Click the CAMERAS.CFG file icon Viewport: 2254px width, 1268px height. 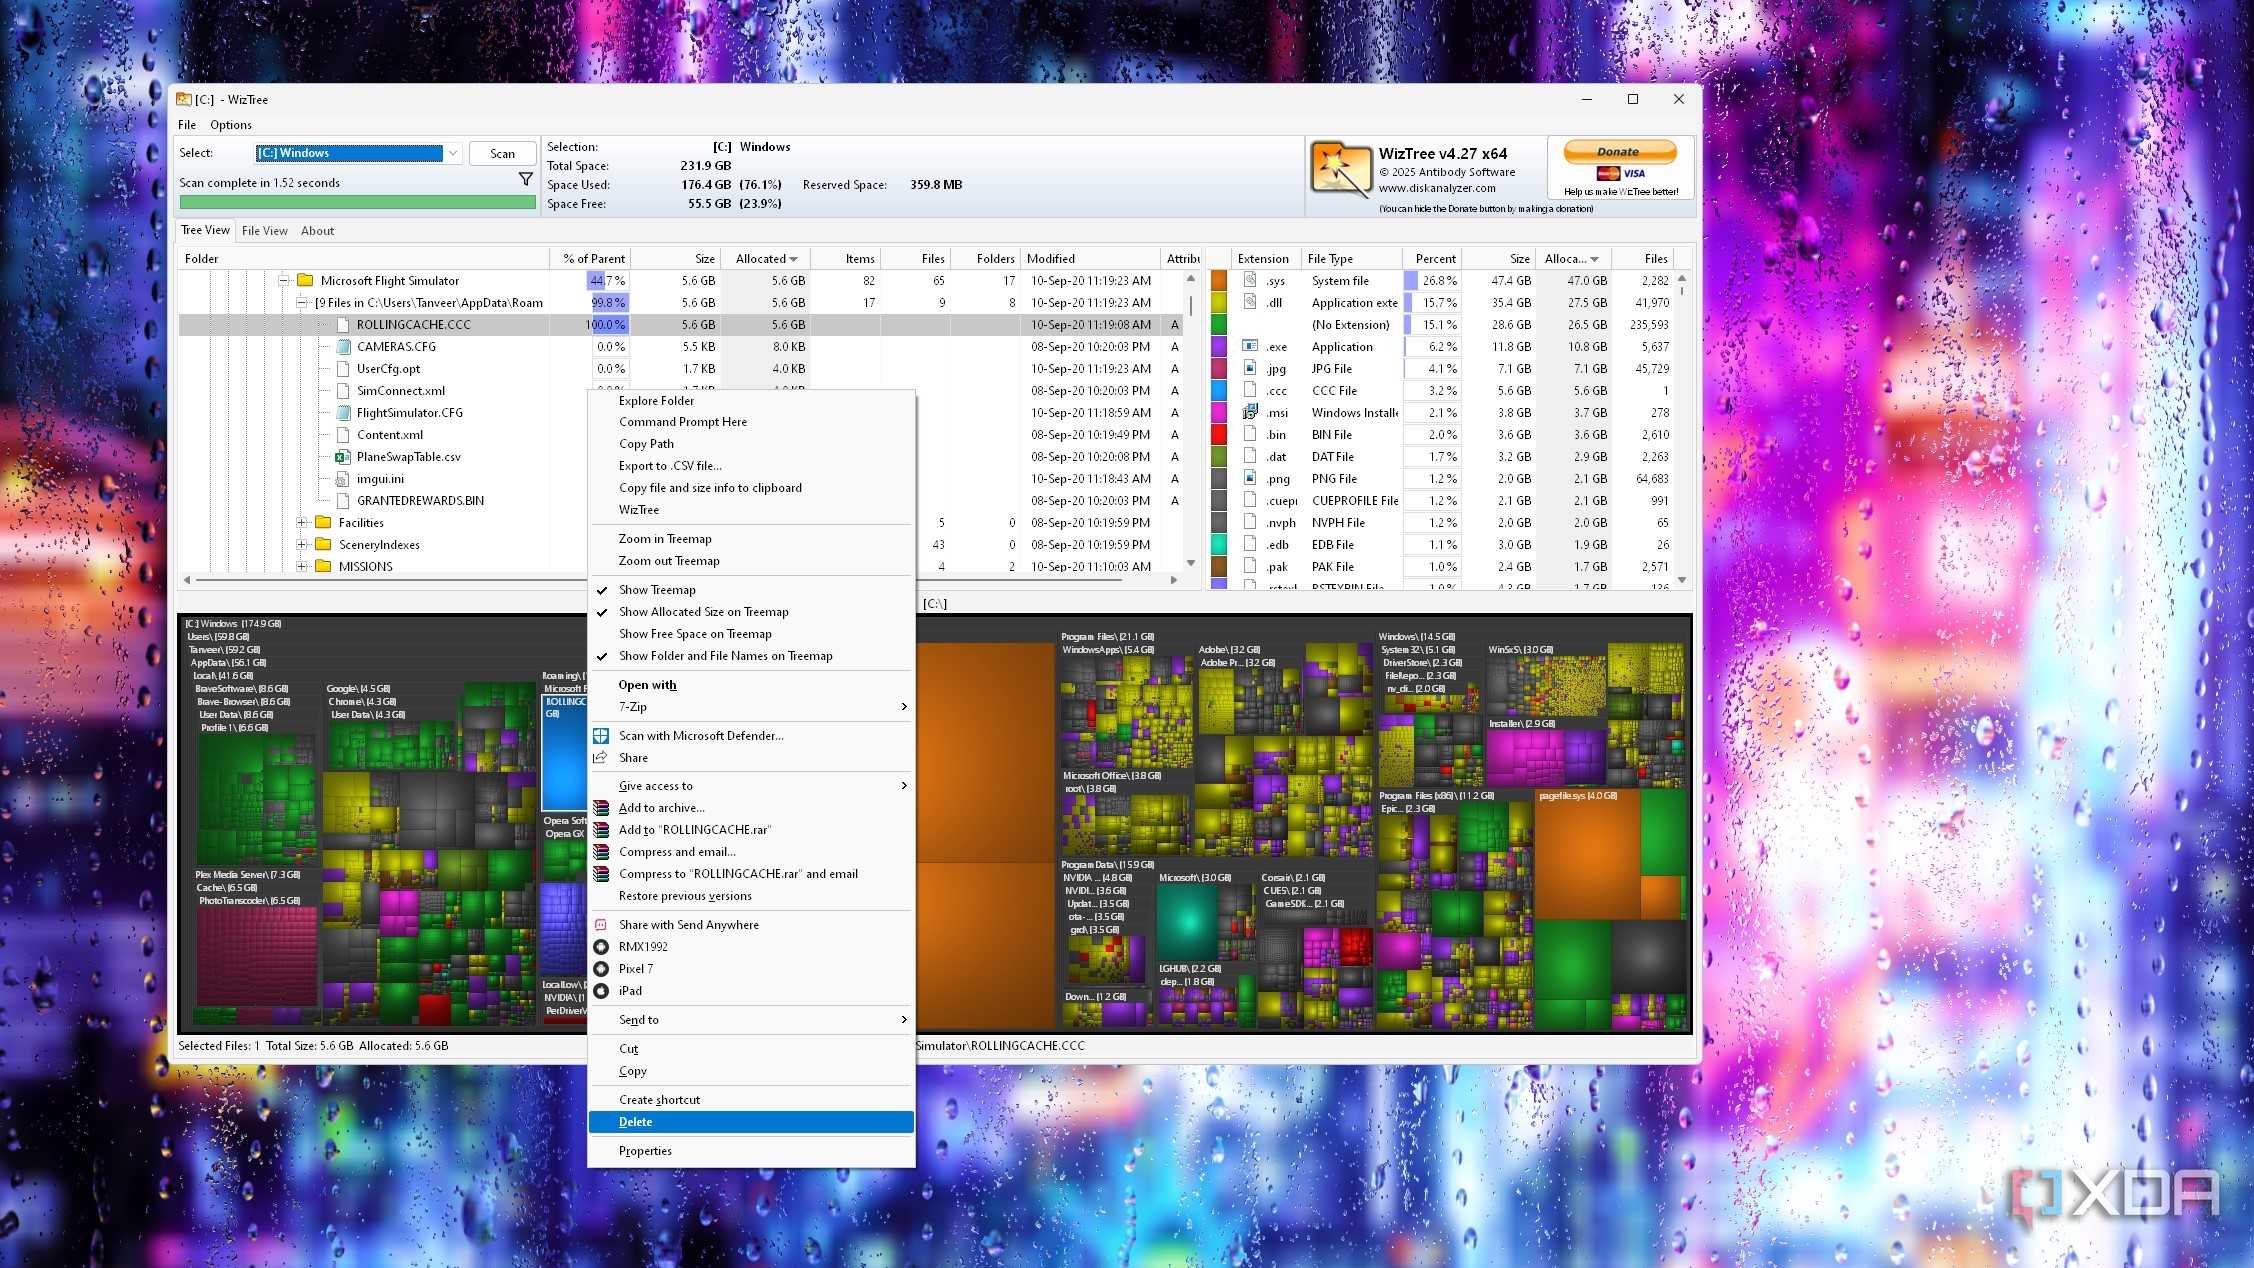pyautogui.click(x=344, y=347)
